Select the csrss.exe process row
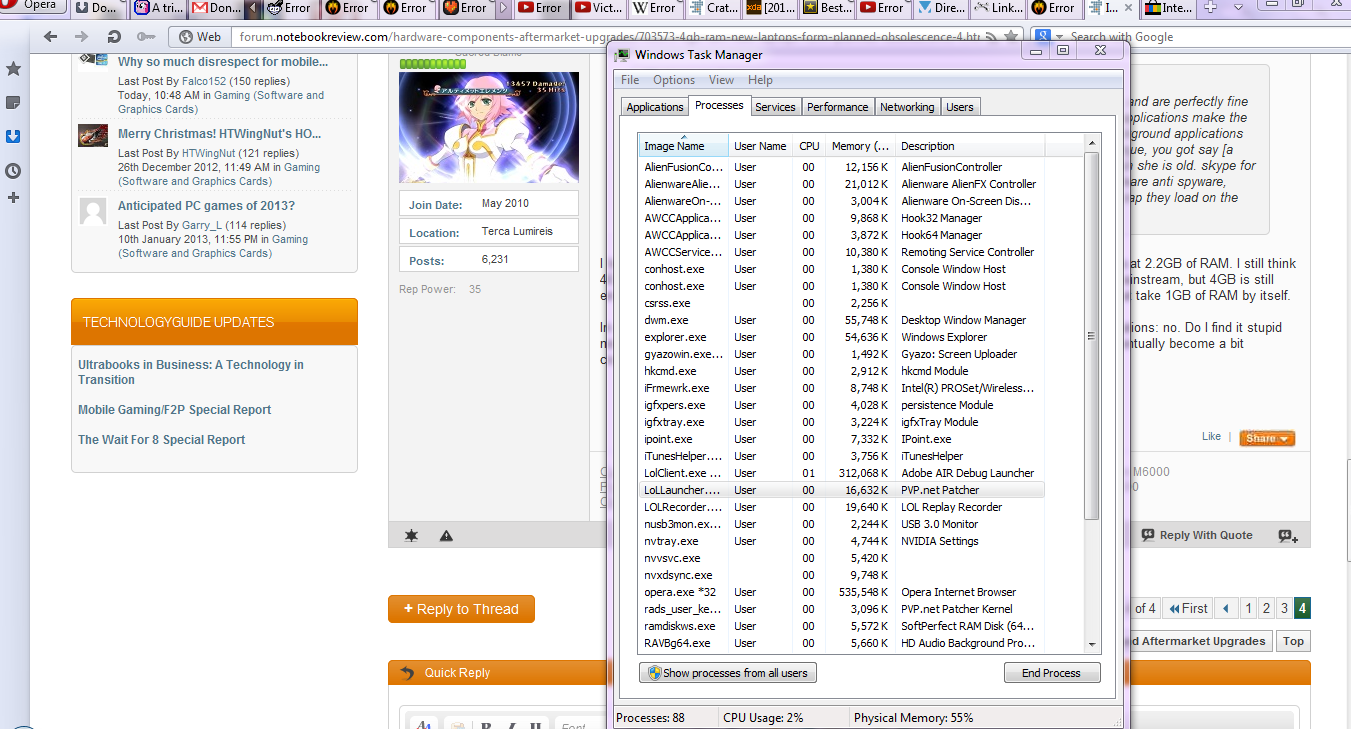The height and width of the screenshot is (729, 1351). point(841,303)
